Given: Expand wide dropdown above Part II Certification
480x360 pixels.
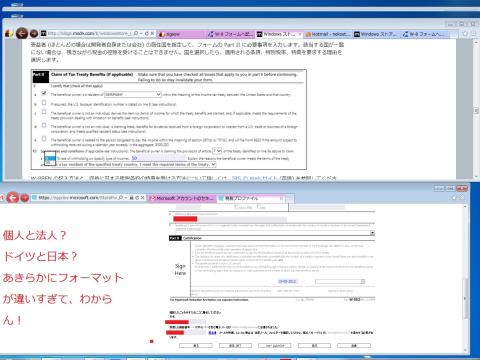Looking at the screenshot, I should (373, 233).
